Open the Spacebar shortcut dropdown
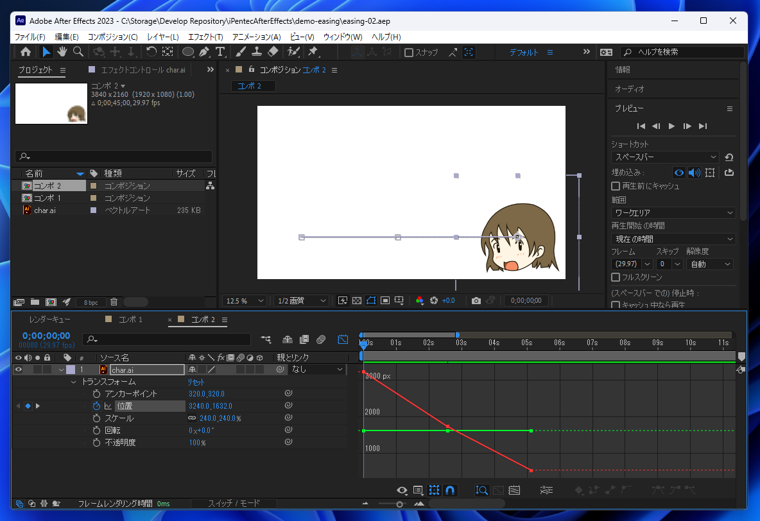This screenshot has width=760, height=521. tap(665, 157)
